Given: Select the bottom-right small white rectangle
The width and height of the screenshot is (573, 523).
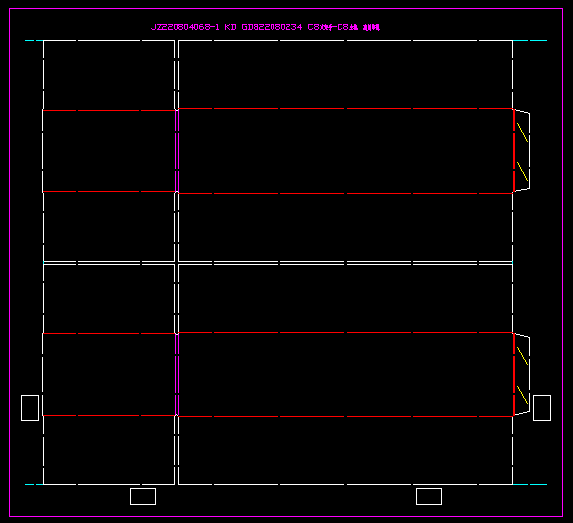Looking at the screenshot, I should (429, 496).
